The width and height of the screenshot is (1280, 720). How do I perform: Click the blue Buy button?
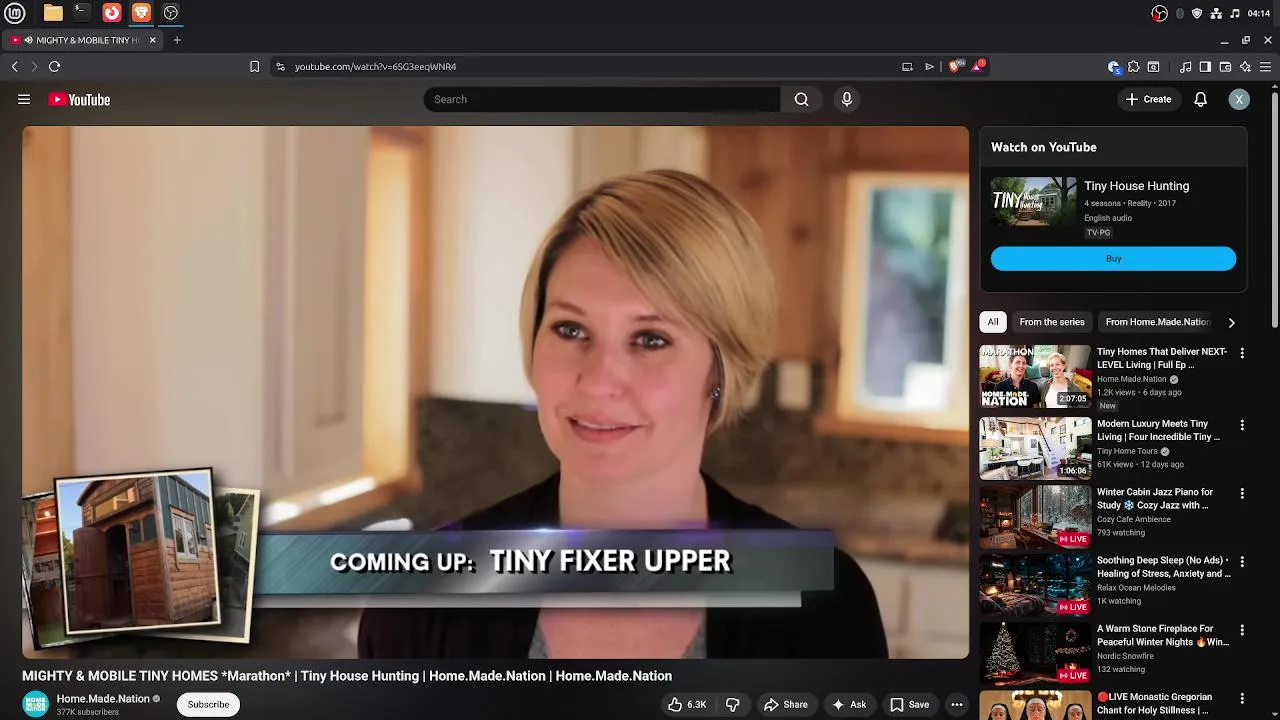(1113, 259)
